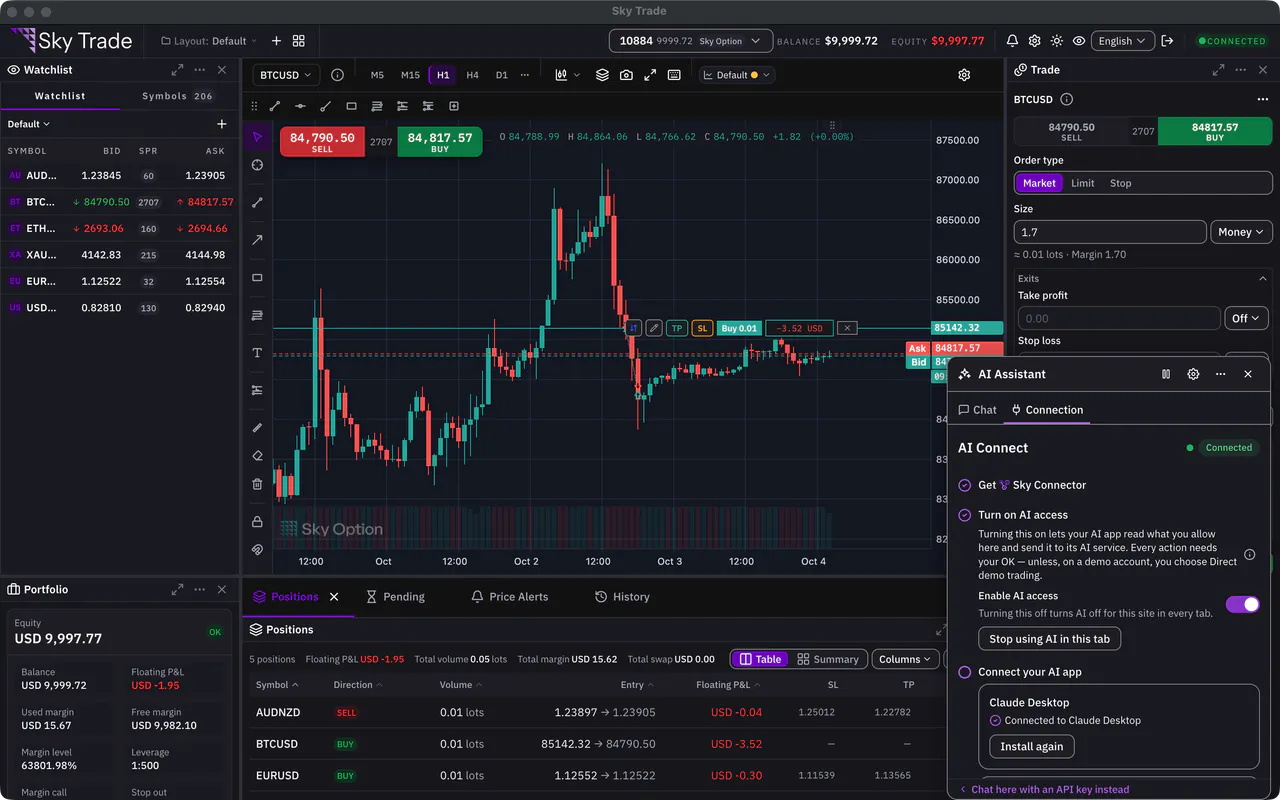Image resolution: width=1280 pixels, height=800 pixels.
Task: Open the BTCUSD symbol selector in chart
Action: tap(285, 75)
